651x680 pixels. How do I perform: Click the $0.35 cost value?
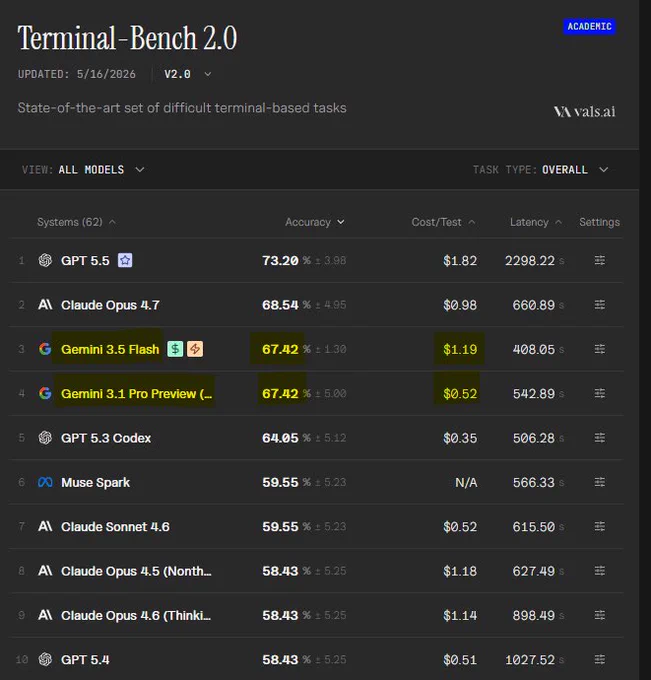(460, 438)
